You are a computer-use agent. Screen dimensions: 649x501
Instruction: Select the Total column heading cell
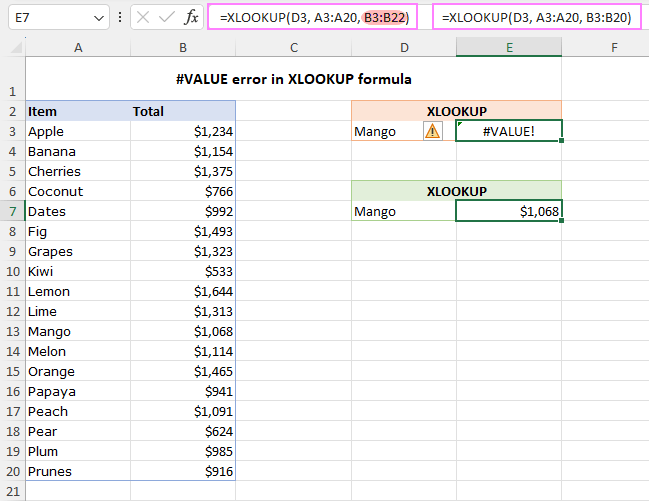[x=183, y=111]
